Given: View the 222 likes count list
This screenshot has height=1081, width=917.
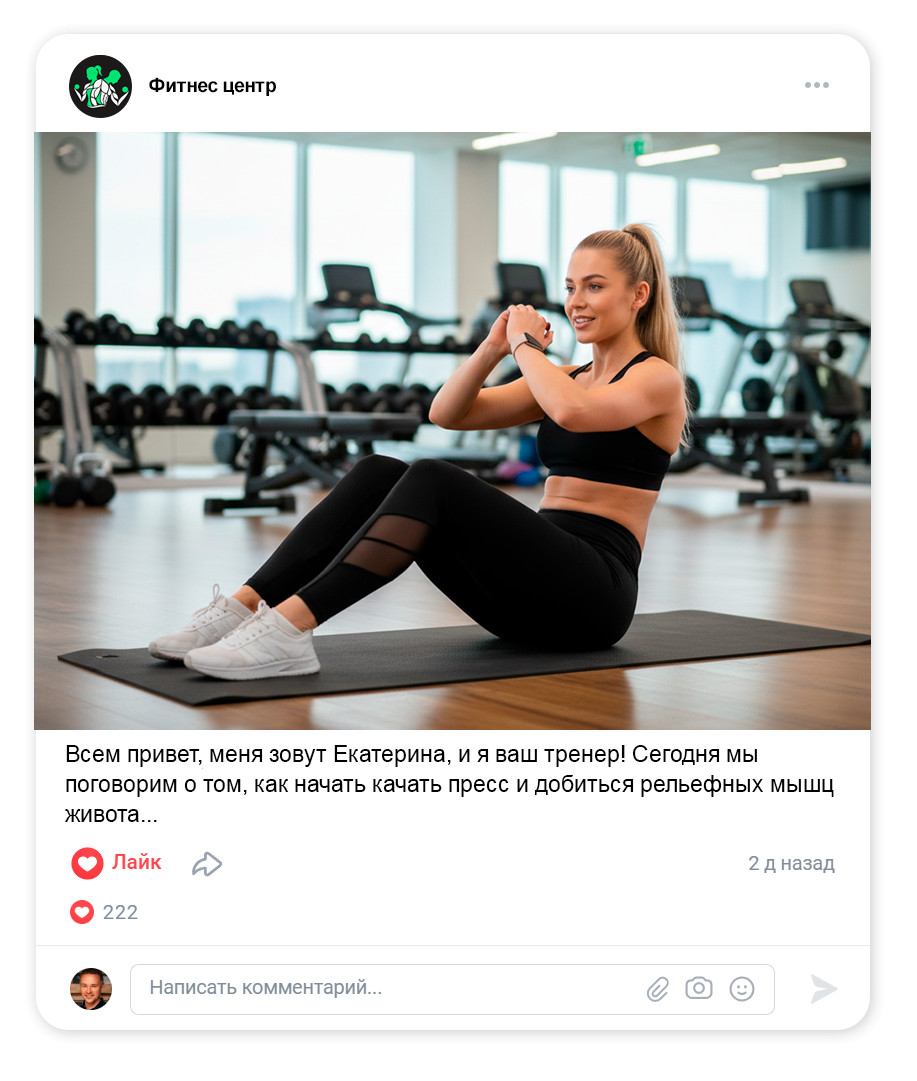Looking at the screenshot, I should [x=120, y=912].
